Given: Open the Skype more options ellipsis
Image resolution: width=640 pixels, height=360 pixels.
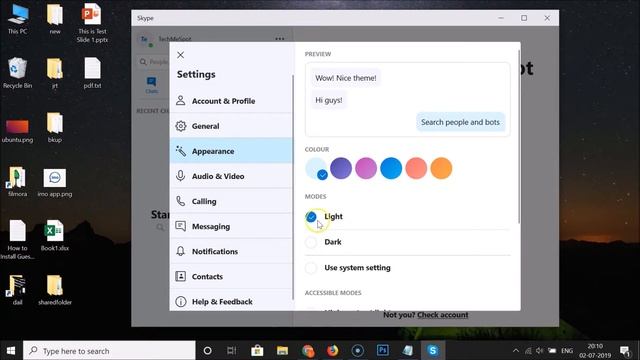Looking at the screenshot, I should click(280, 39).
